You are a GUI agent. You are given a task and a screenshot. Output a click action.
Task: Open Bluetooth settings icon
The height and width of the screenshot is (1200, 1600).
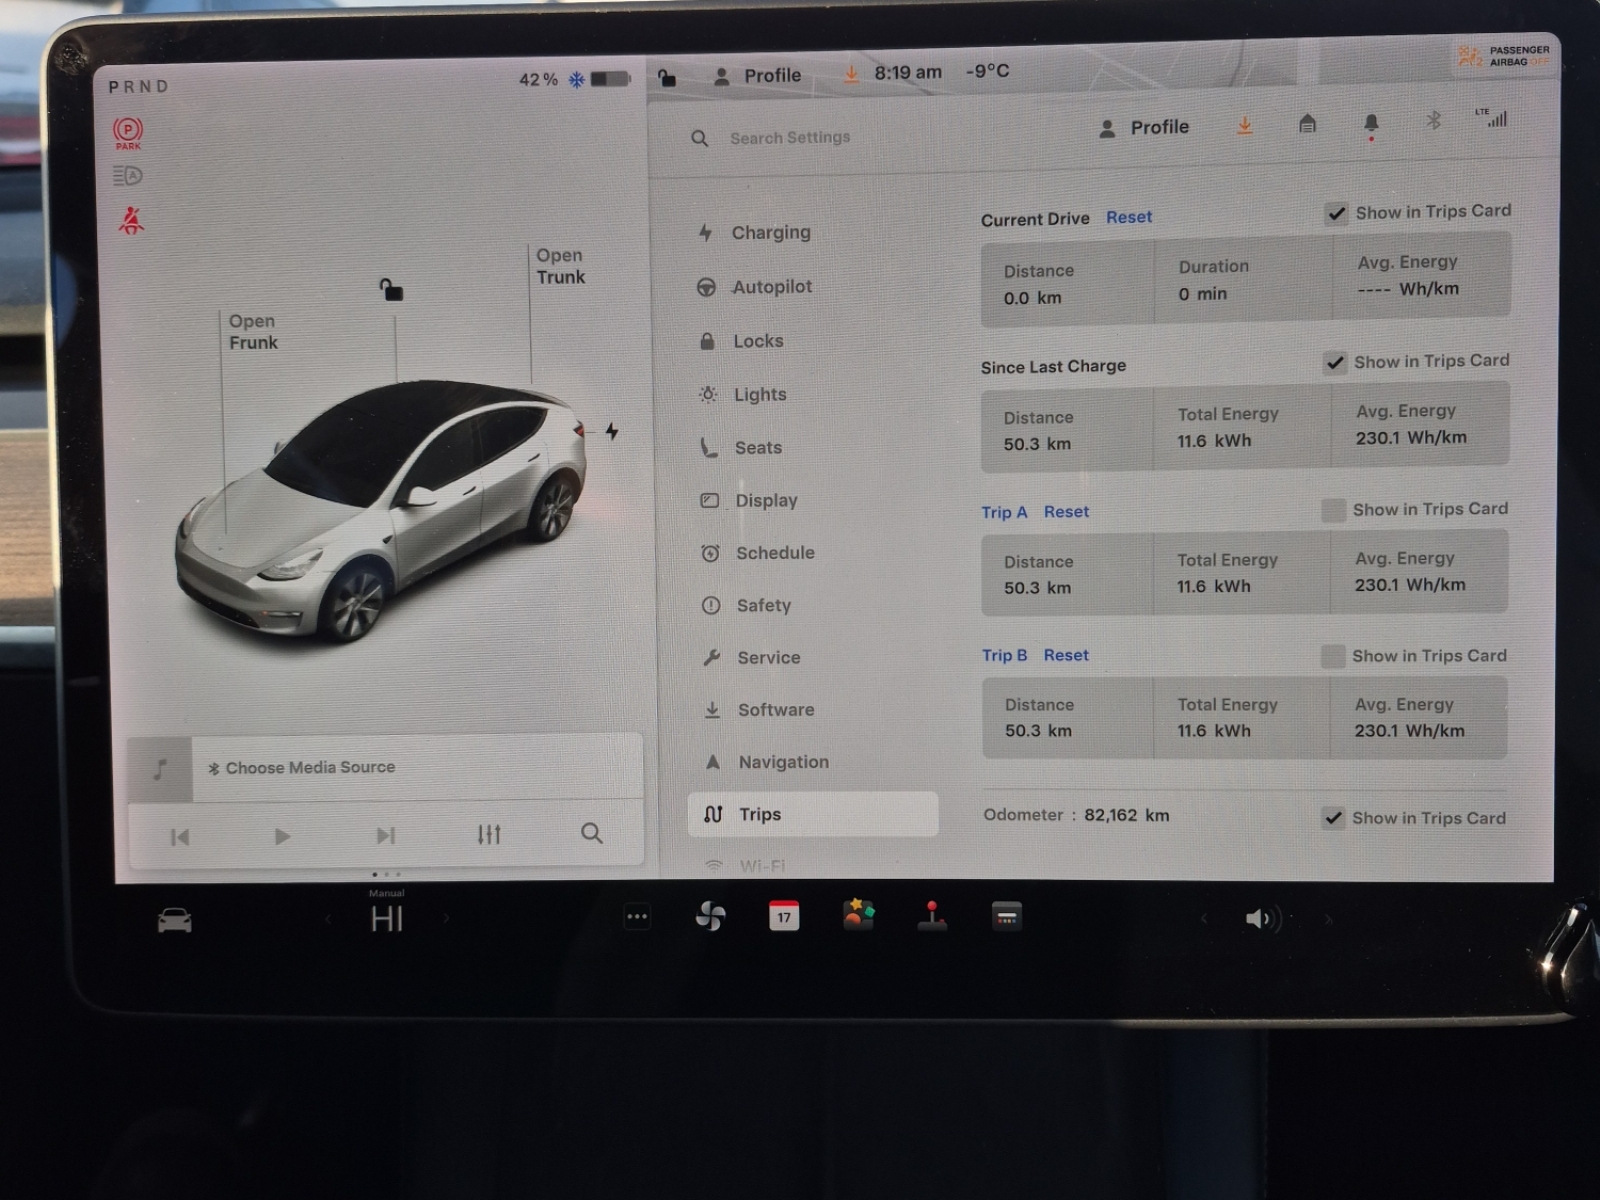tap(1433, 121)
